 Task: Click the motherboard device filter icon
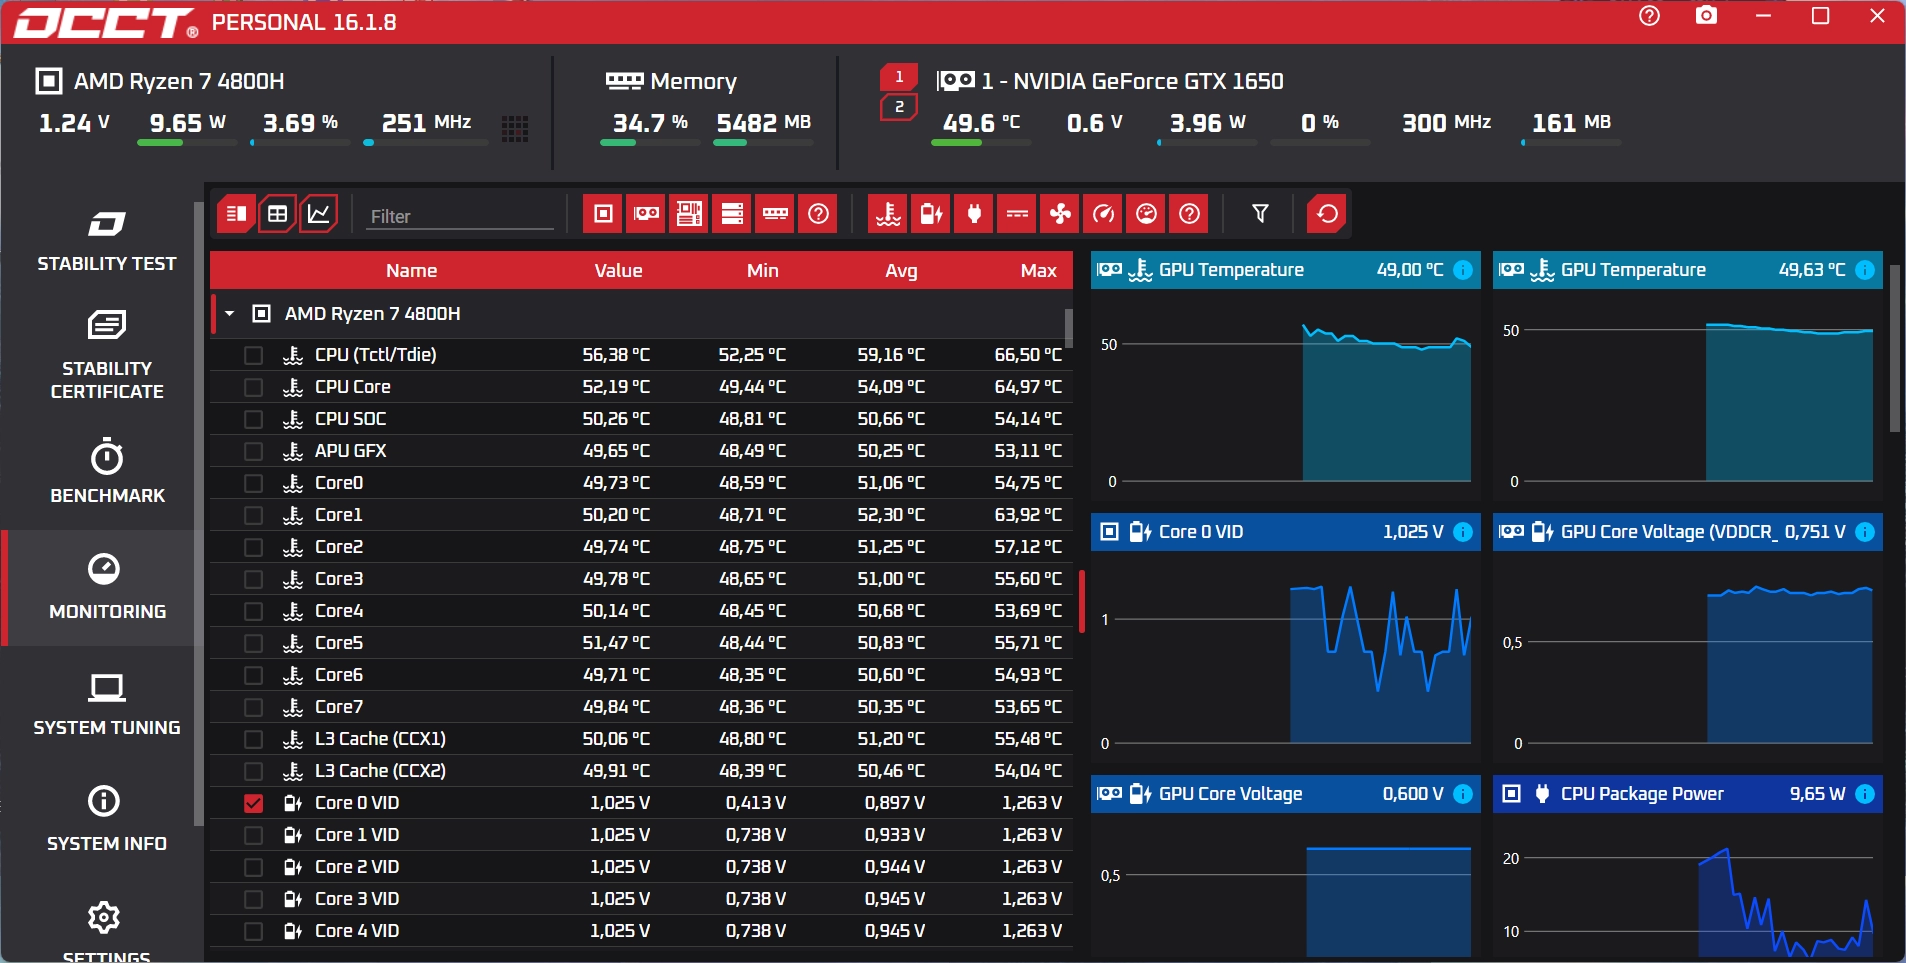689,214
